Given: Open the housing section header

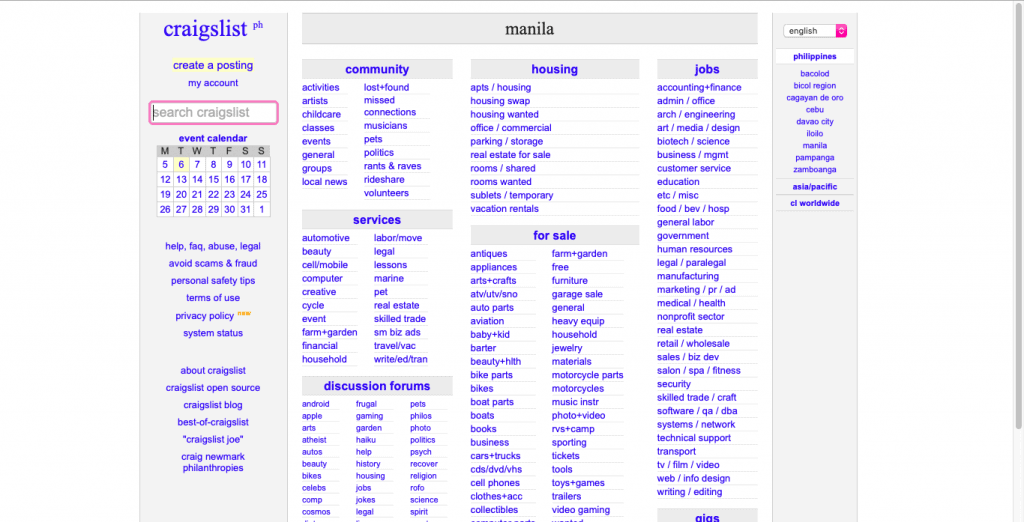Looking at the screenshot, I should coord(554,69).
